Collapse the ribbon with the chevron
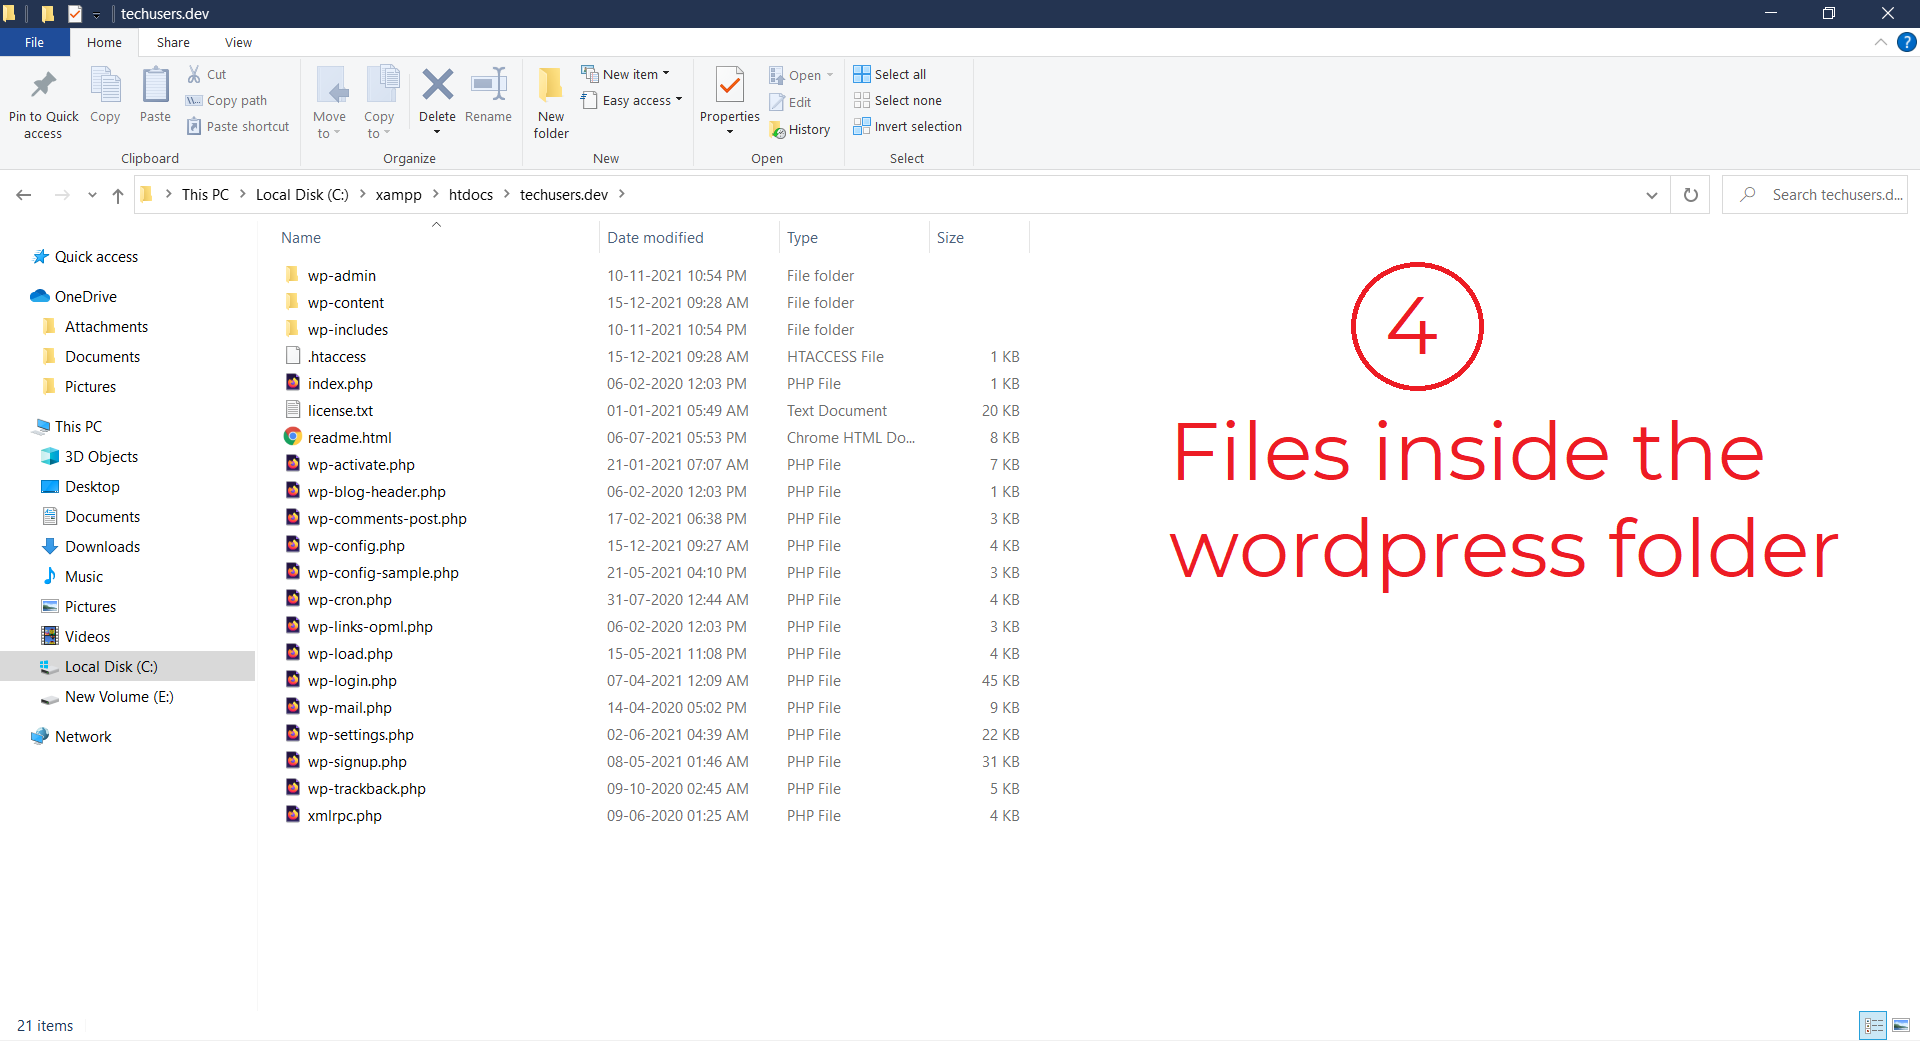The width and height of the screenshot is (1920, 1041). (x=1880, y=42)
